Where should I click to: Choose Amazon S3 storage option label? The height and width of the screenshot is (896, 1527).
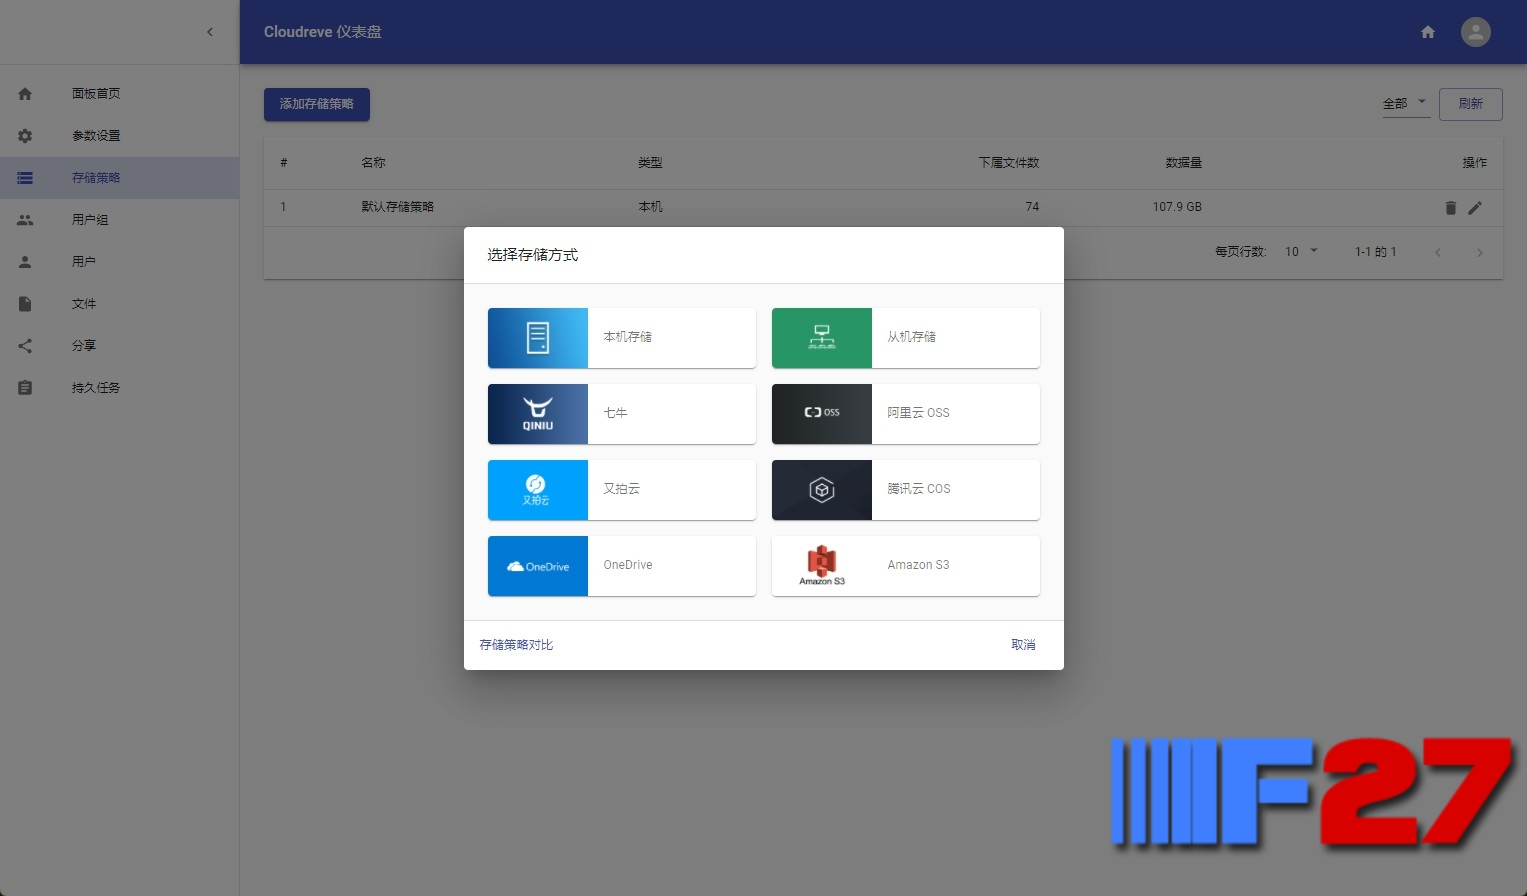pyautogui.click(x=918, y=565)
